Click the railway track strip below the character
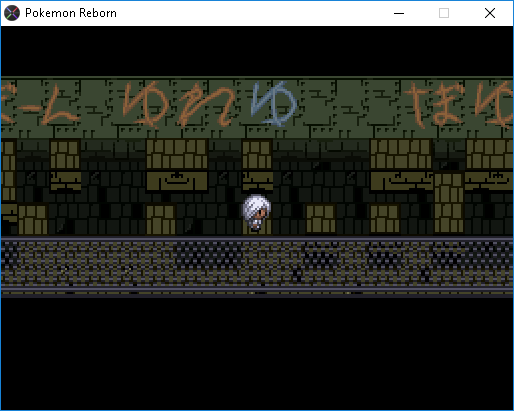 click(x=257, y=267)
